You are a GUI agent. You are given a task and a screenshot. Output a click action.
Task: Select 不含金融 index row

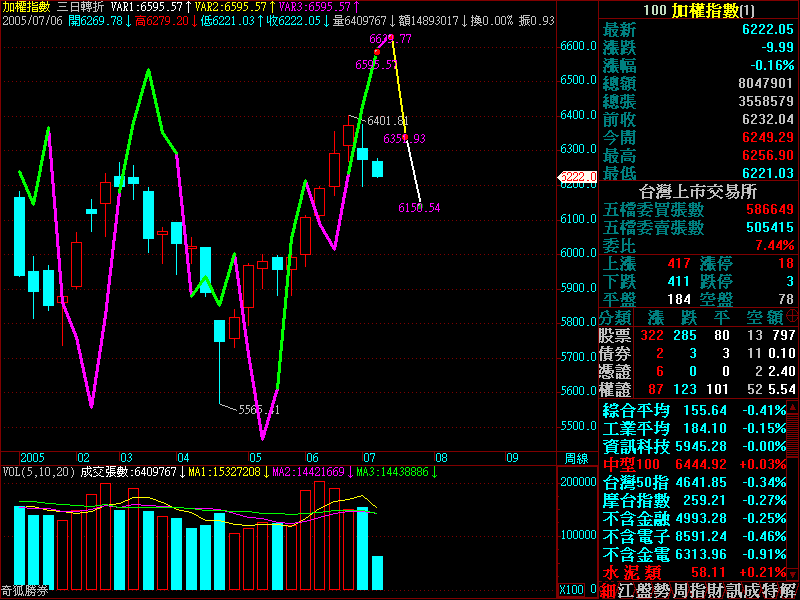(693, 518)
